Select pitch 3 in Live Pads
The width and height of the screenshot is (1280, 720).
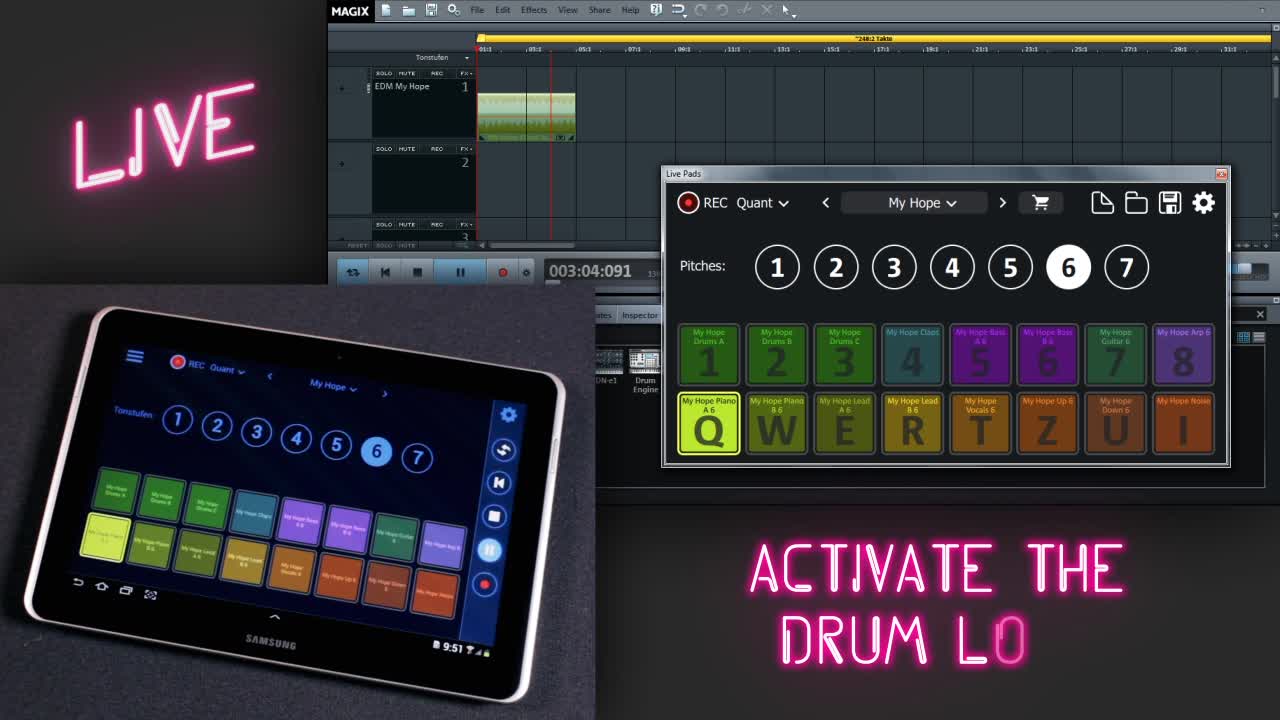tap(894, 267)
